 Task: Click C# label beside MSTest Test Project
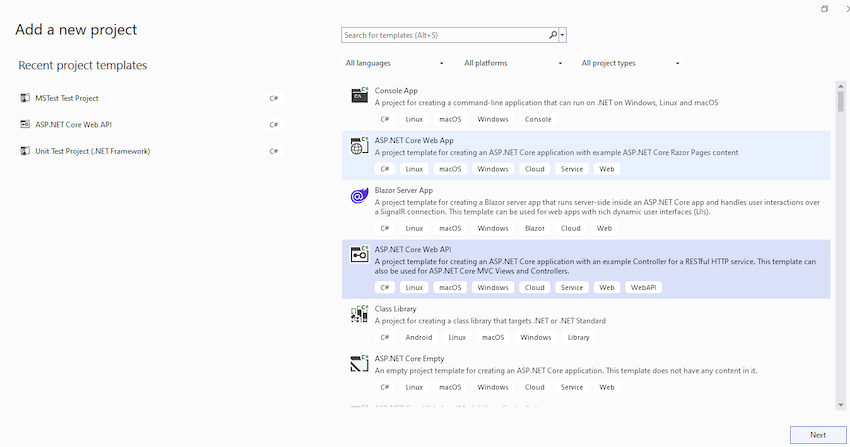point(274,98)
